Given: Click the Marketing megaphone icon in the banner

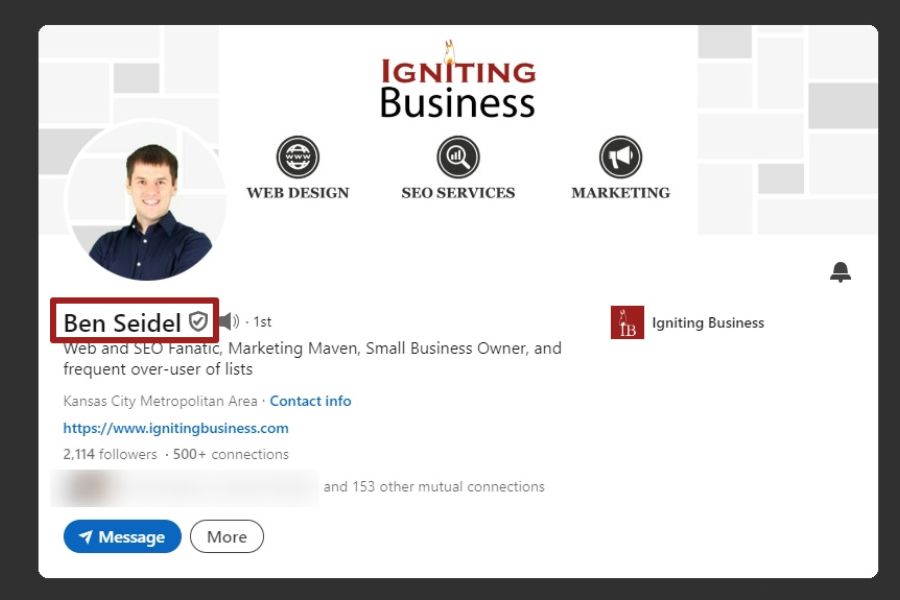Looking at the screenshot, I should [620, 158].
